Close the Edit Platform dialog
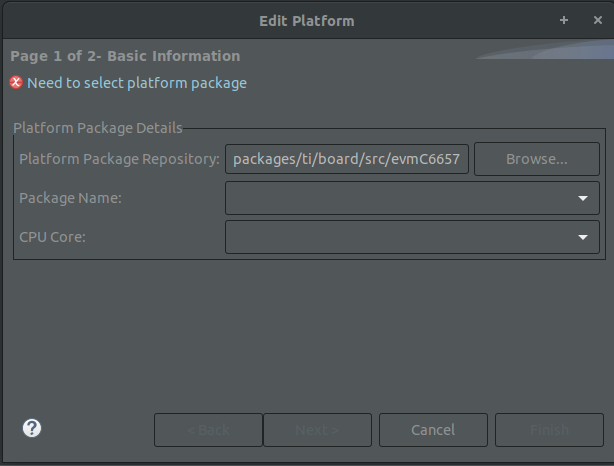 pos(594,20)
